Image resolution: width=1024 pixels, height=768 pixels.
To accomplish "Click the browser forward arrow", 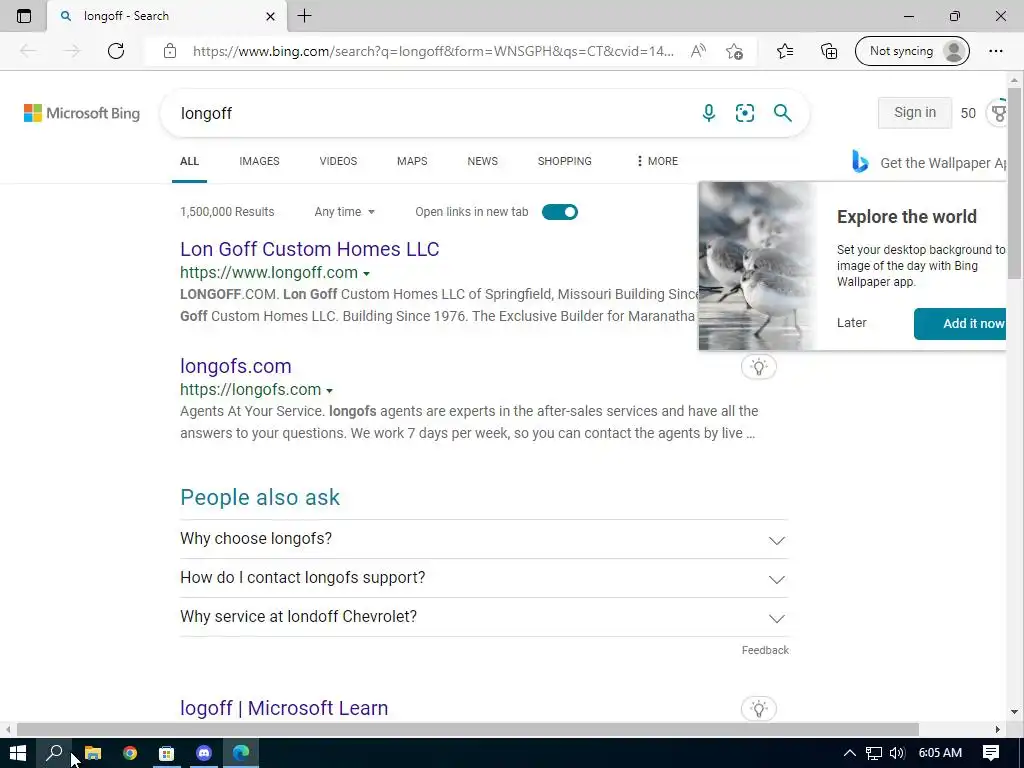I will tap(71, 51).
